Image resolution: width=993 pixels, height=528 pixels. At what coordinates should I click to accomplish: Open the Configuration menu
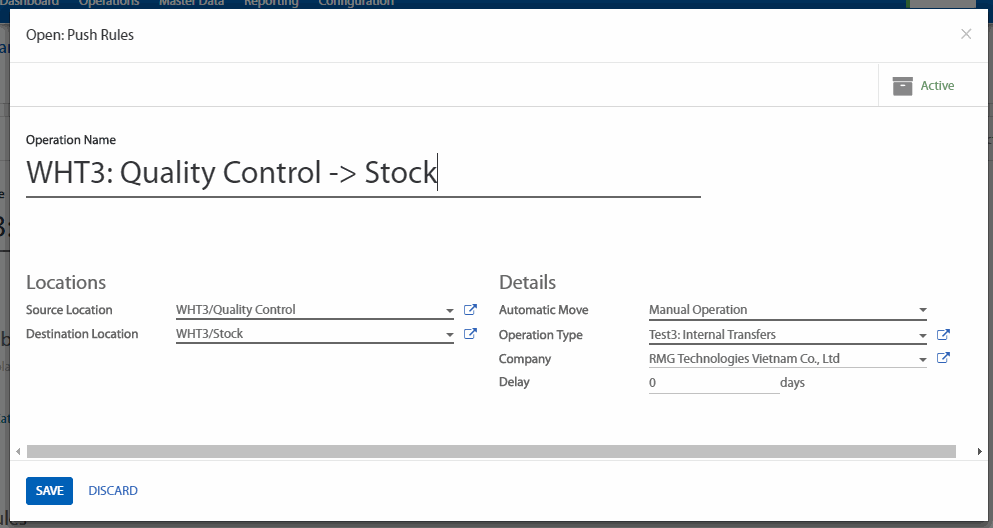point(355,3)
